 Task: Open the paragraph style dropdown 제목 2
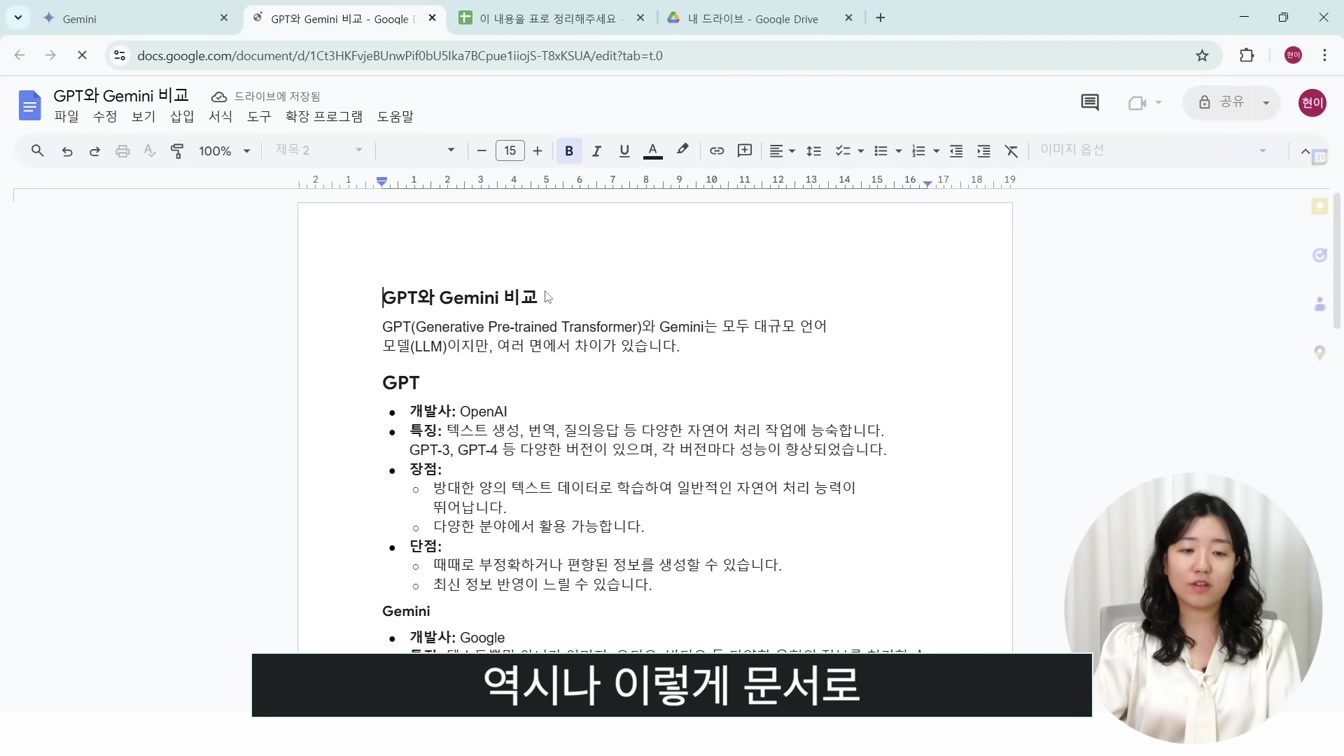pos(319,151)
